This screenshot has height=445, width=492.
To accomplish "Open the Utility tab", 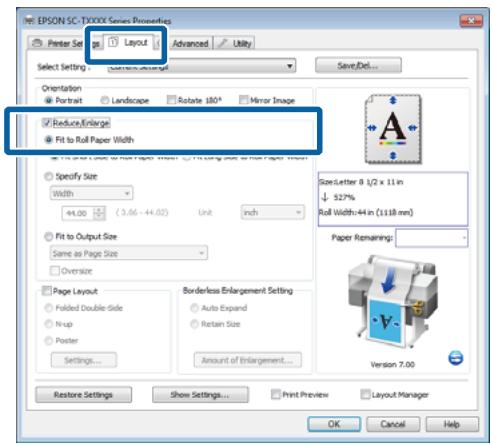I will click(x=235, y=44).
